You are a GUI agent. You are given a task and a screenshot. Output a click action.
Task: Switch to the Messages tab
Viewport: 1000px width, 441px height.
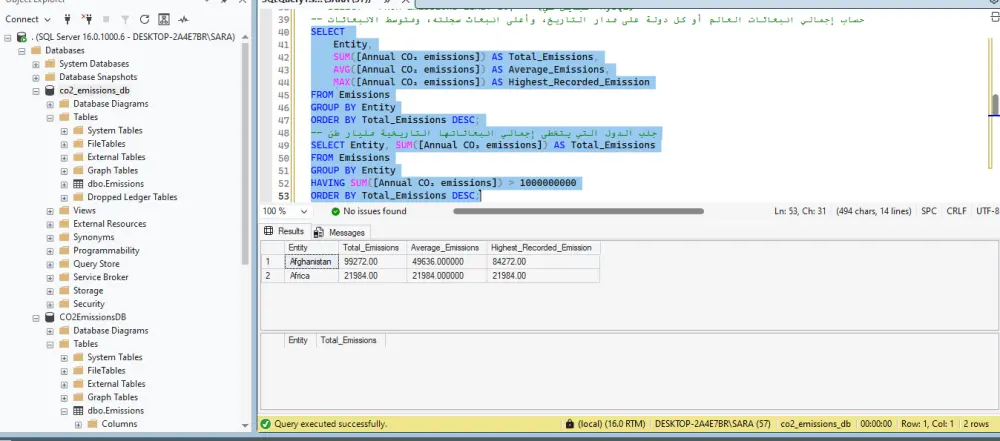[x=340, y=232]
